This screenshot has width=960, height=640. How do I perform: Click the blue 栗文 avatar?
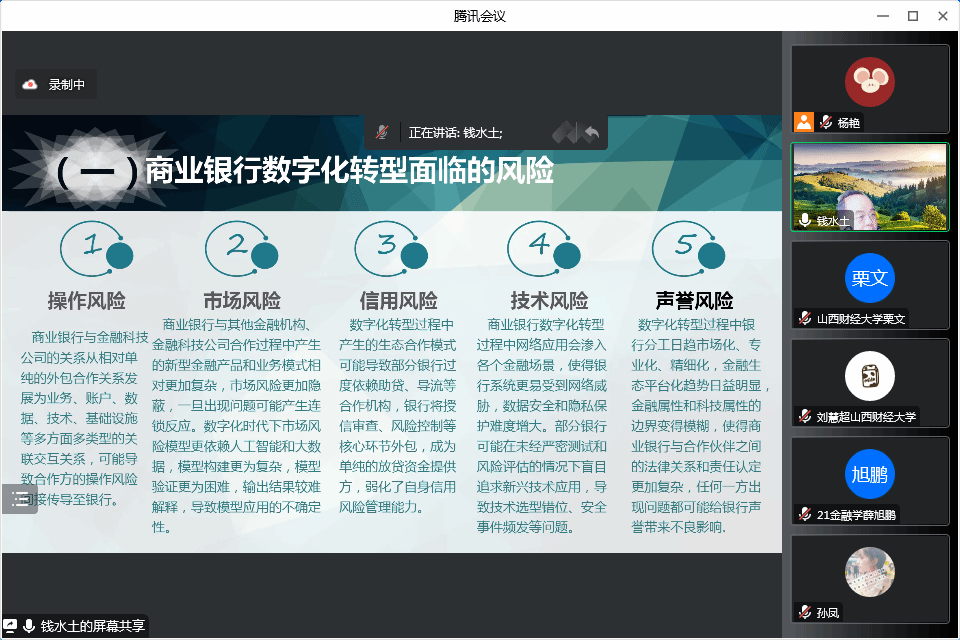(x=869, y=278)
